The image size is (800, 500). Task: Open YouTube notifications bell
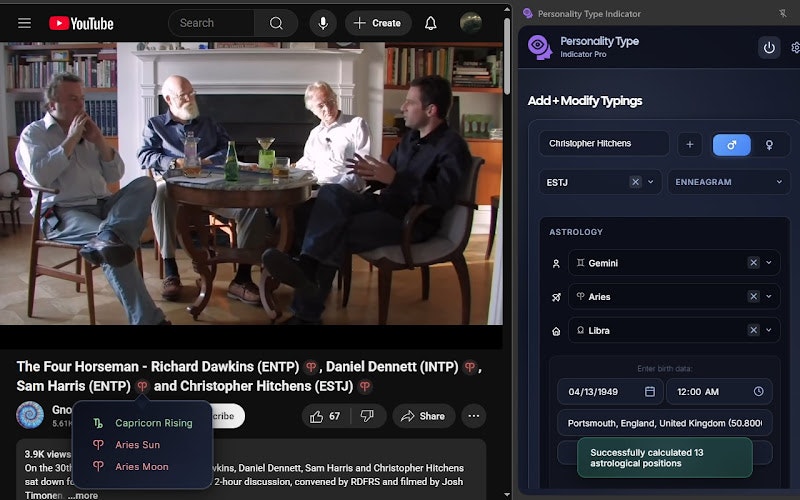tap(431, 23)
